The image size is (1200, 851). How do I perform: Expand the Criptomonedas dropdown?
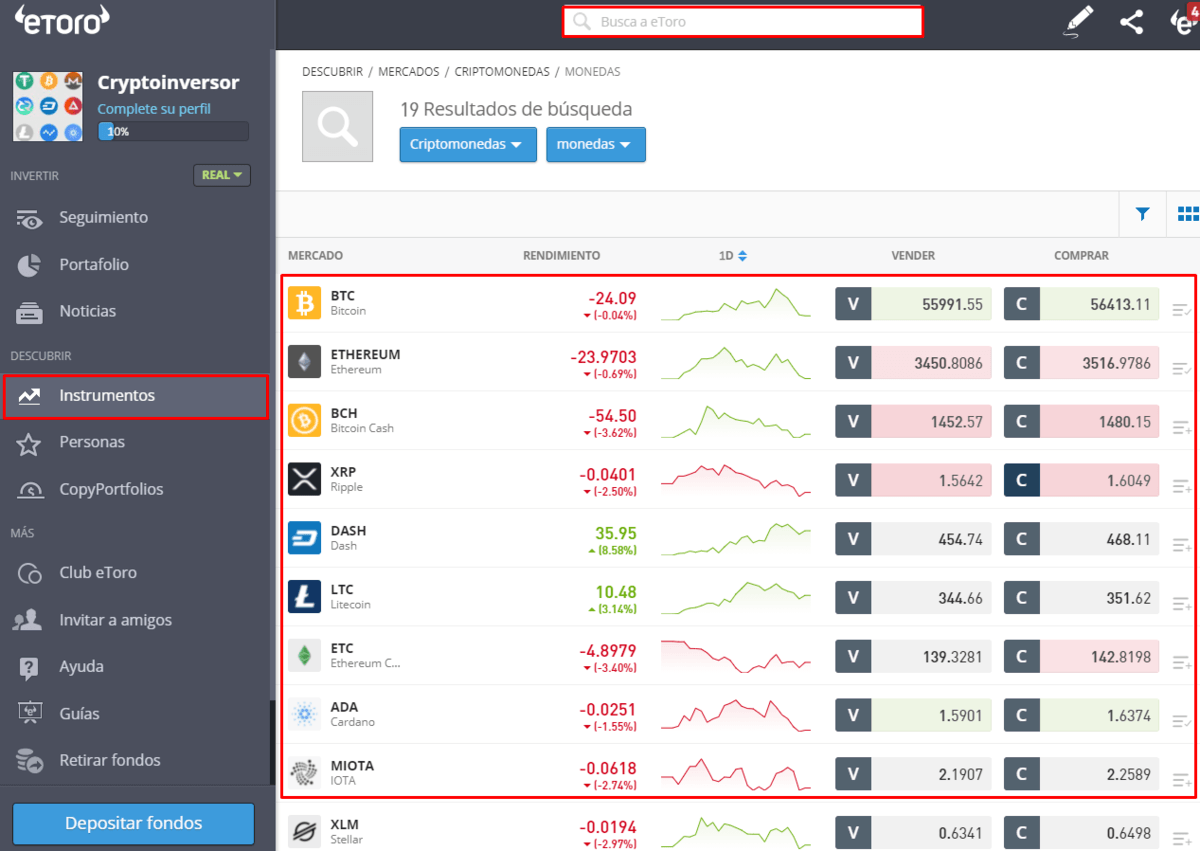(x=468, y=144)
